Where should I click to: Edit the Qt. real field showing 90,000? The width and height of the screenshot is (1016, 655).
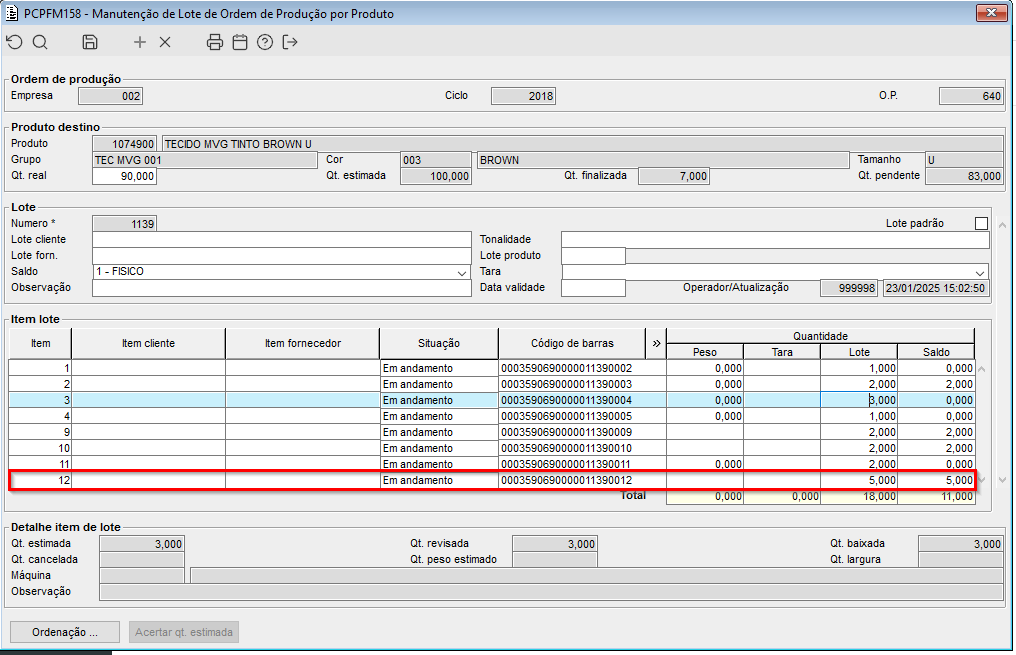click(124, 176)
